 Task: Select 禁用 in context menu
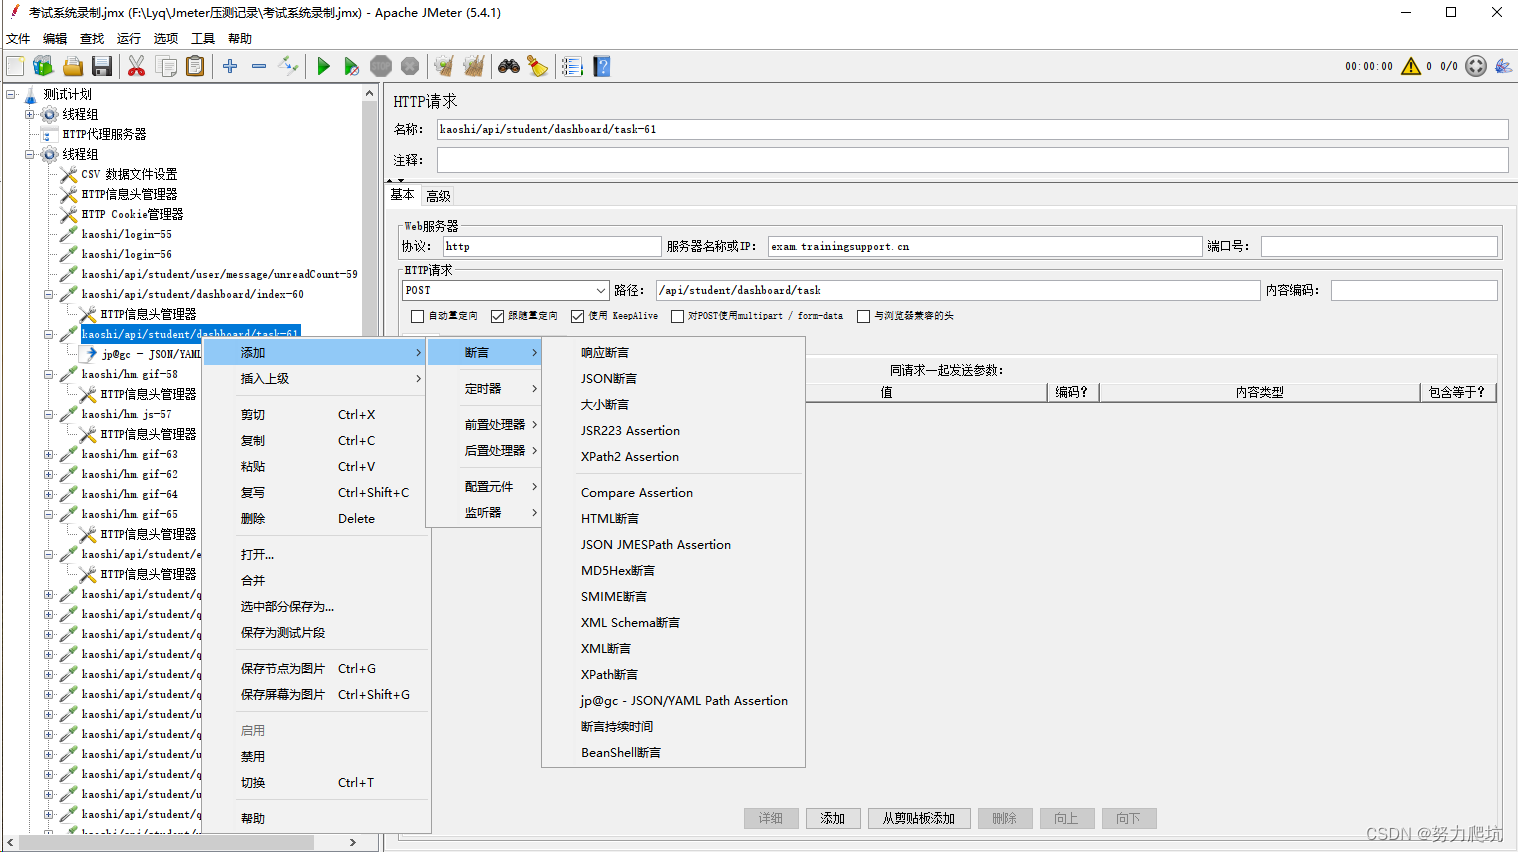pyautogui.click(x=253, y=756)
